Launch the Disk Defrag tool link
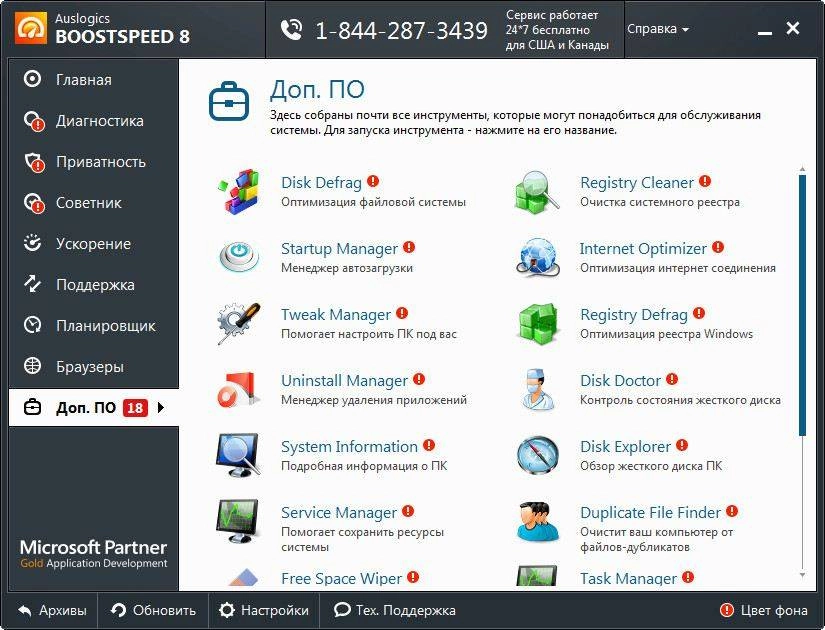 [x=321, y=183]
